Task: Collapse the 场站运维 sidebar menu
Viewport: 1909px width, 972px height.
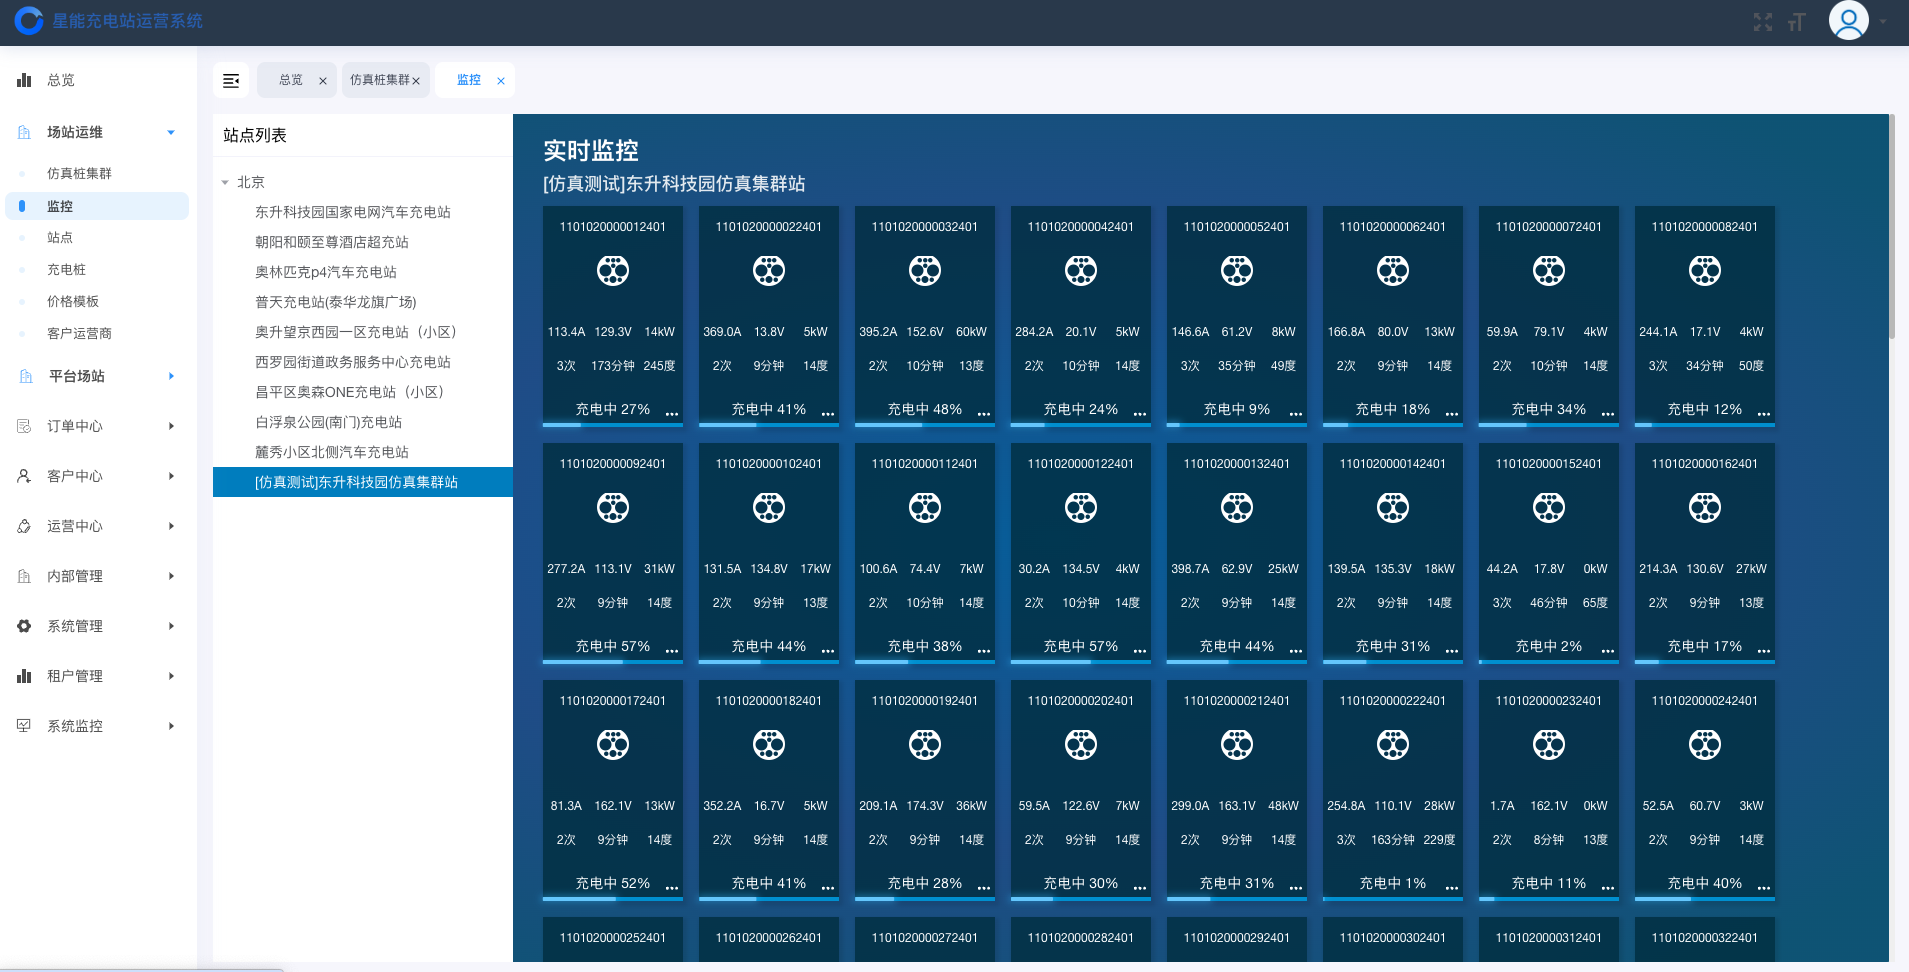Action: click(x=171, y=132)
